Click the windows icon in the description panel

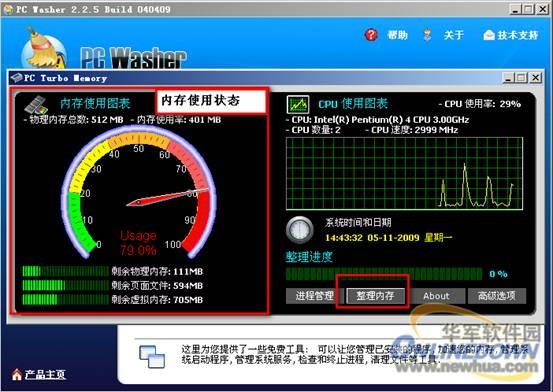coord(152,356)
